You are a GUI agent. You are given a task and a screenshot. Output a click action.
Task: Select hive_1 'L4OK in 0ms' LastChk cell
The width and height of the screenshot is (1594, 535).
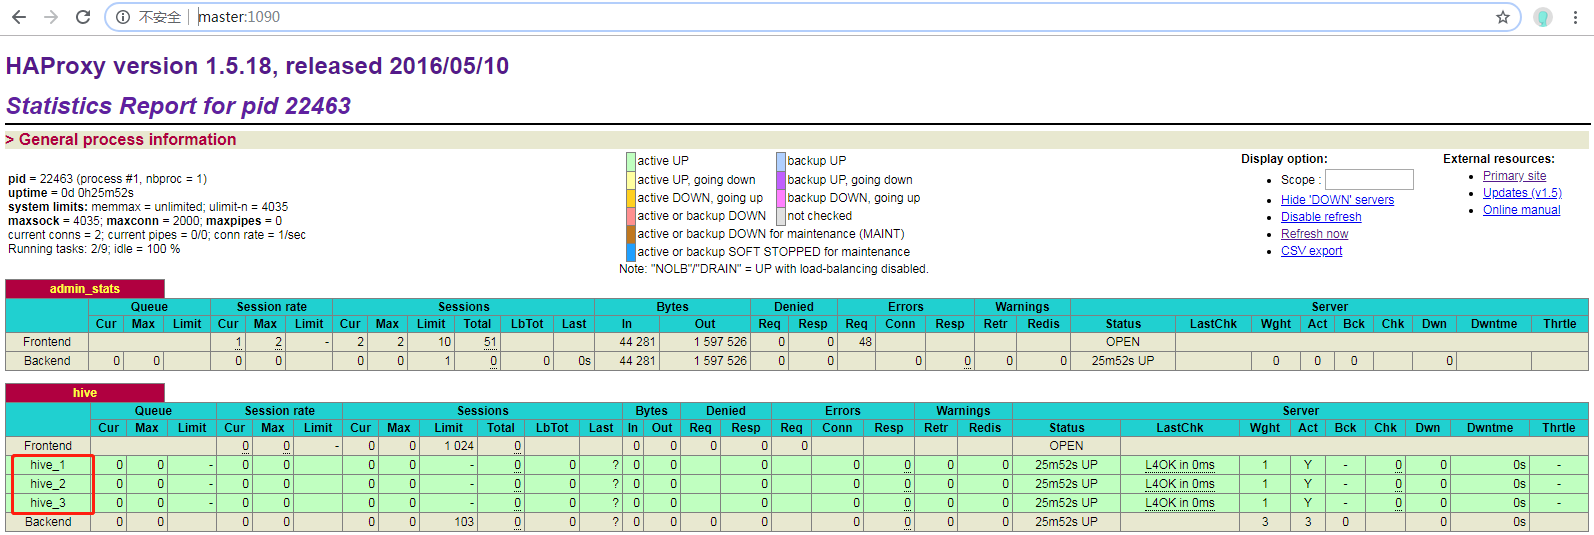tap(1180, 465)
